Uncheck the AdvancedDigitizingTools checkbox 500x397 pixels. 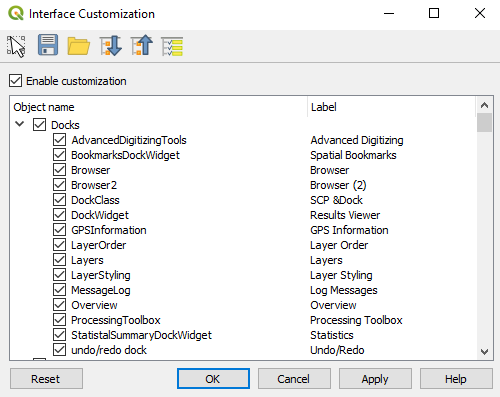[x=59, y=140]
